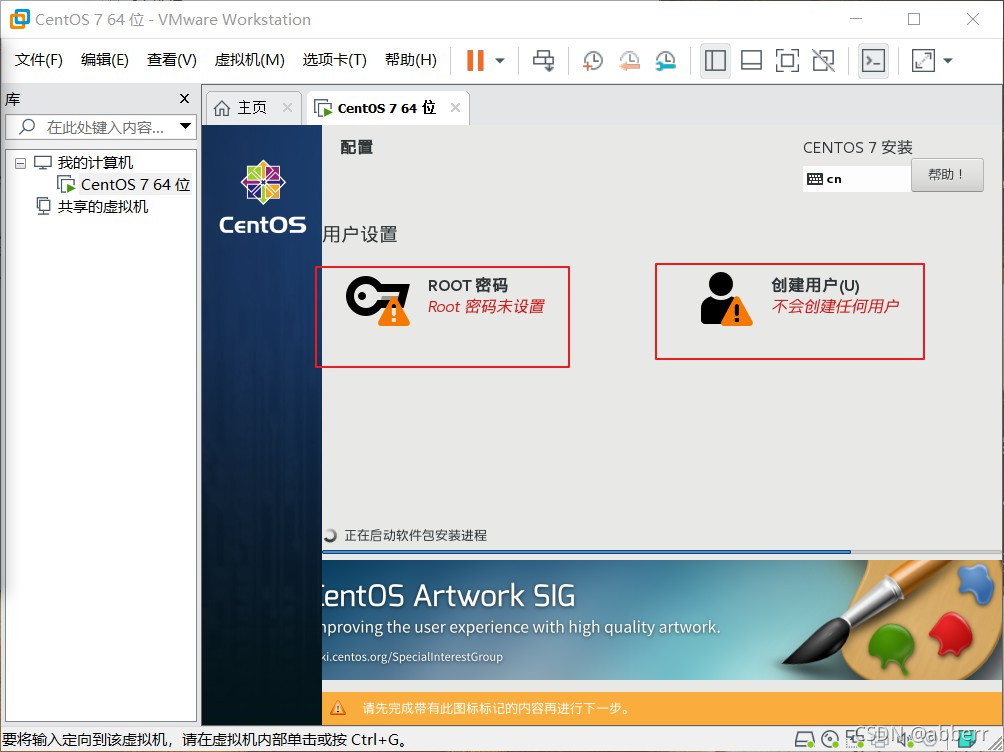Take a snapshot of the VM
The height and width of the screenshot is (752, 1004).
tap(593, 61)
